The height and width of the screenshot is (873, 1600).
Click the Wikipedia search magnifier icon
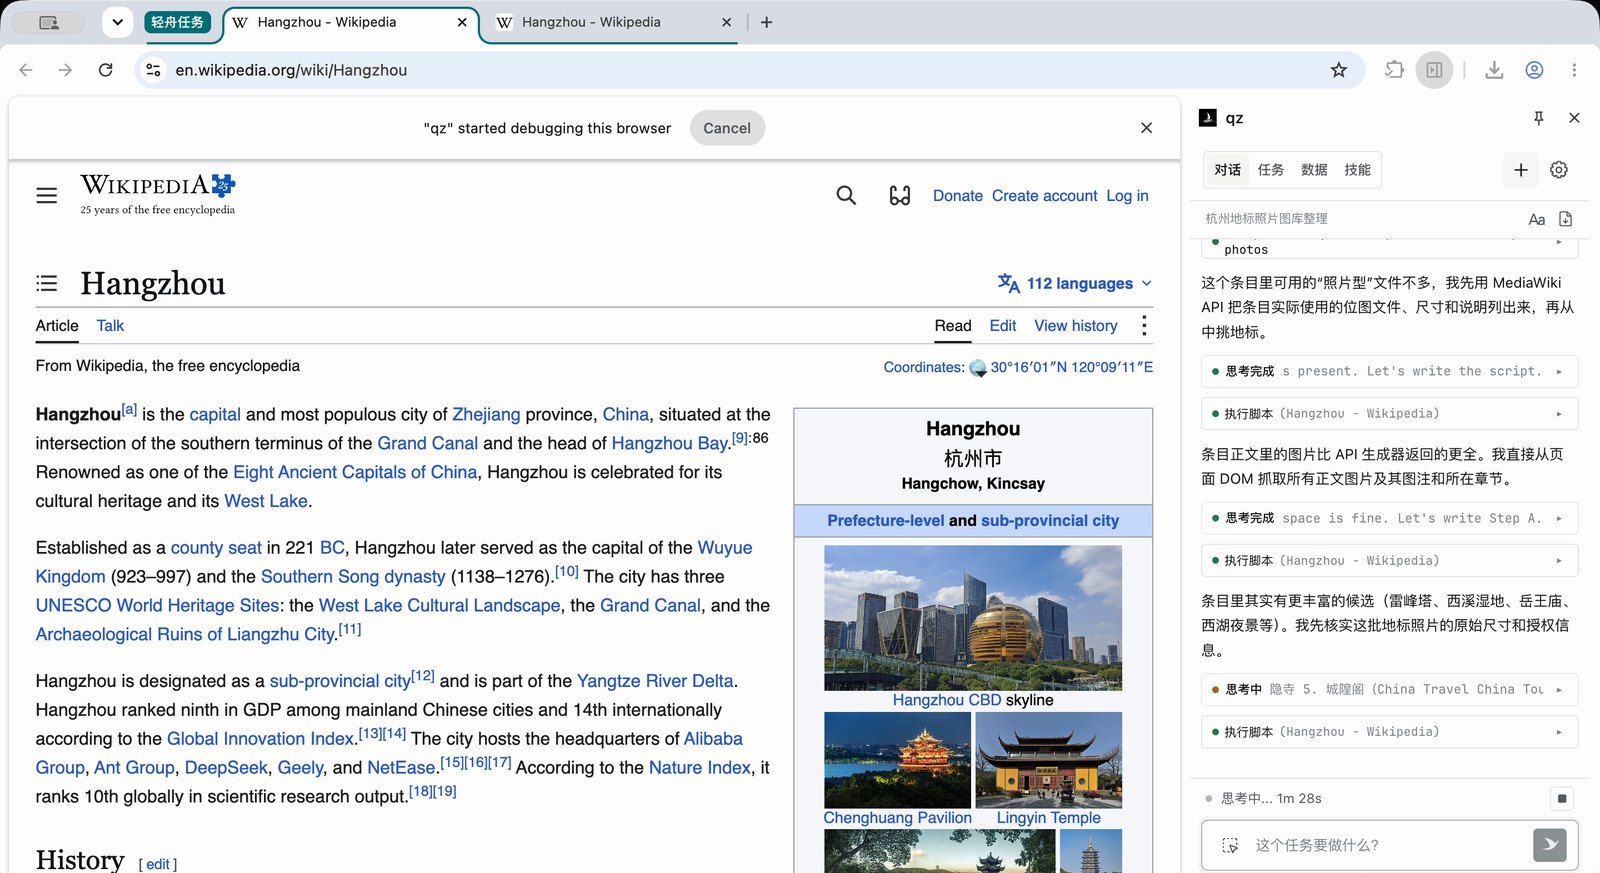pos(846,196)
